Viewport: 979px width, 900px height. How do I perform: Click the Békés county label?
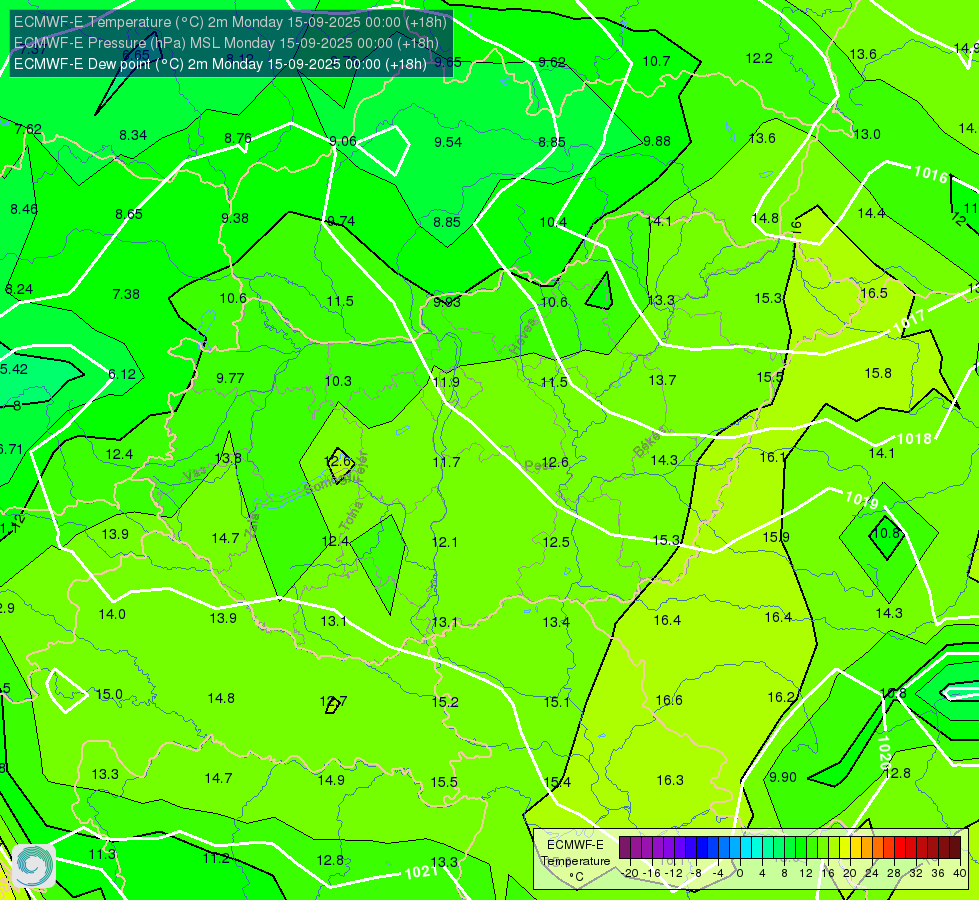[649, 443]
